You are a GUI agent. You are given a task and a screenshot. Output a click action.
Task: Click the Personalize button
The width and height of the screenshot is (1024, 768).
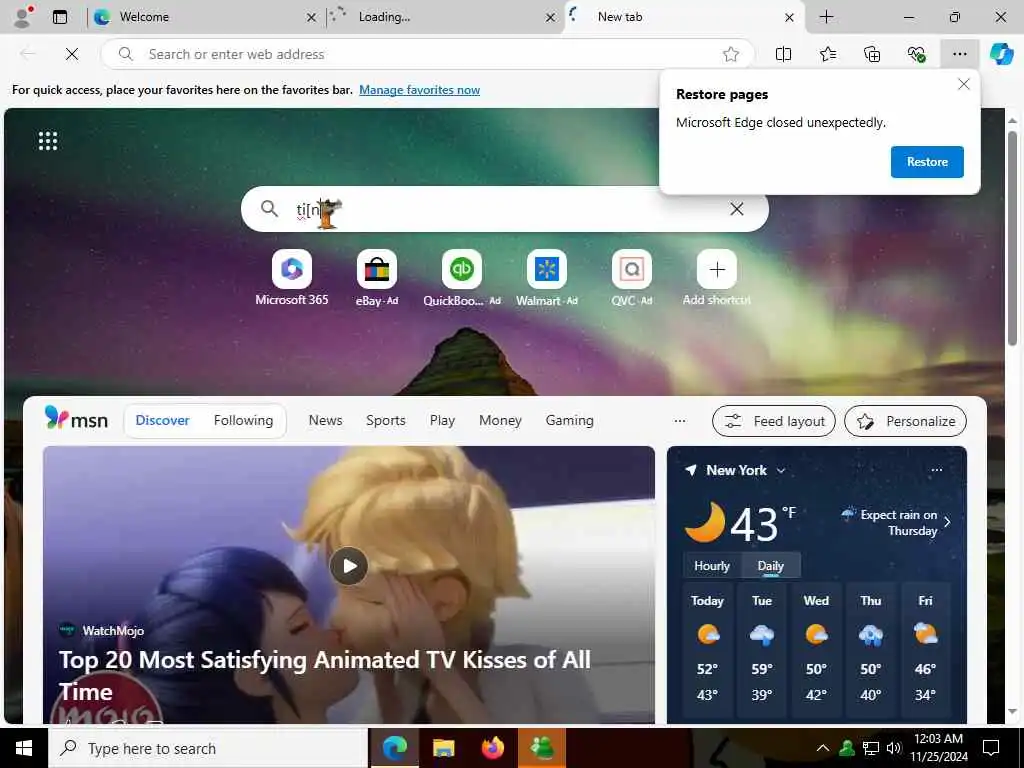point(905,421)
